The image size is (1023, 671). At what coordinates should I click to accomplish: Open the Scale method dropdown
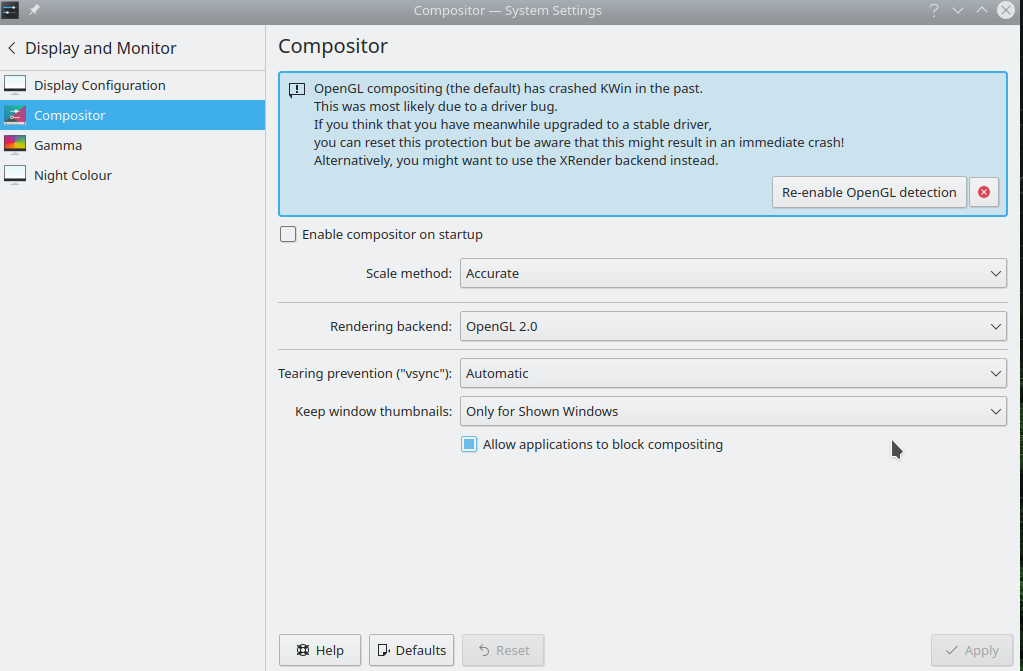pos(733,273)
